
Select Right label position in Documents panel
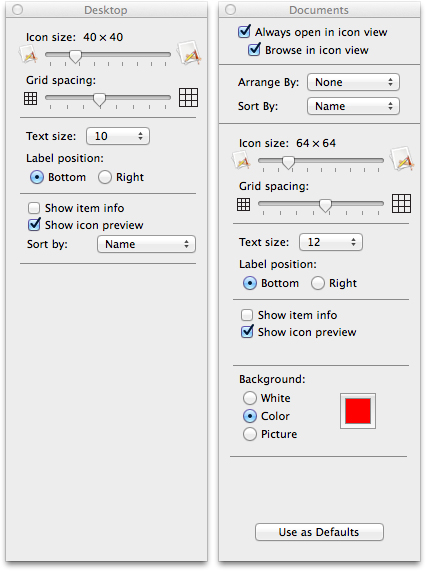coord(317,283)
